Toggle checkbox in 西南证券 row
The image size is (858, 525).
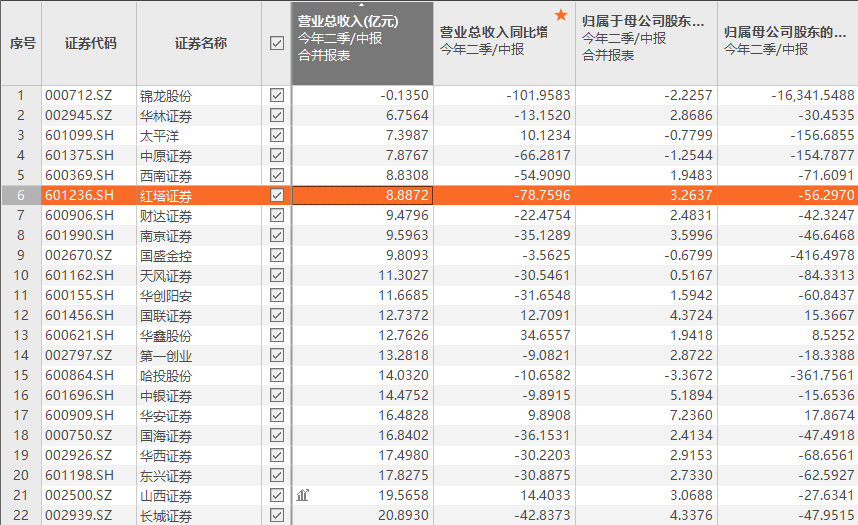pyautogui.click(x=277, y=175)
